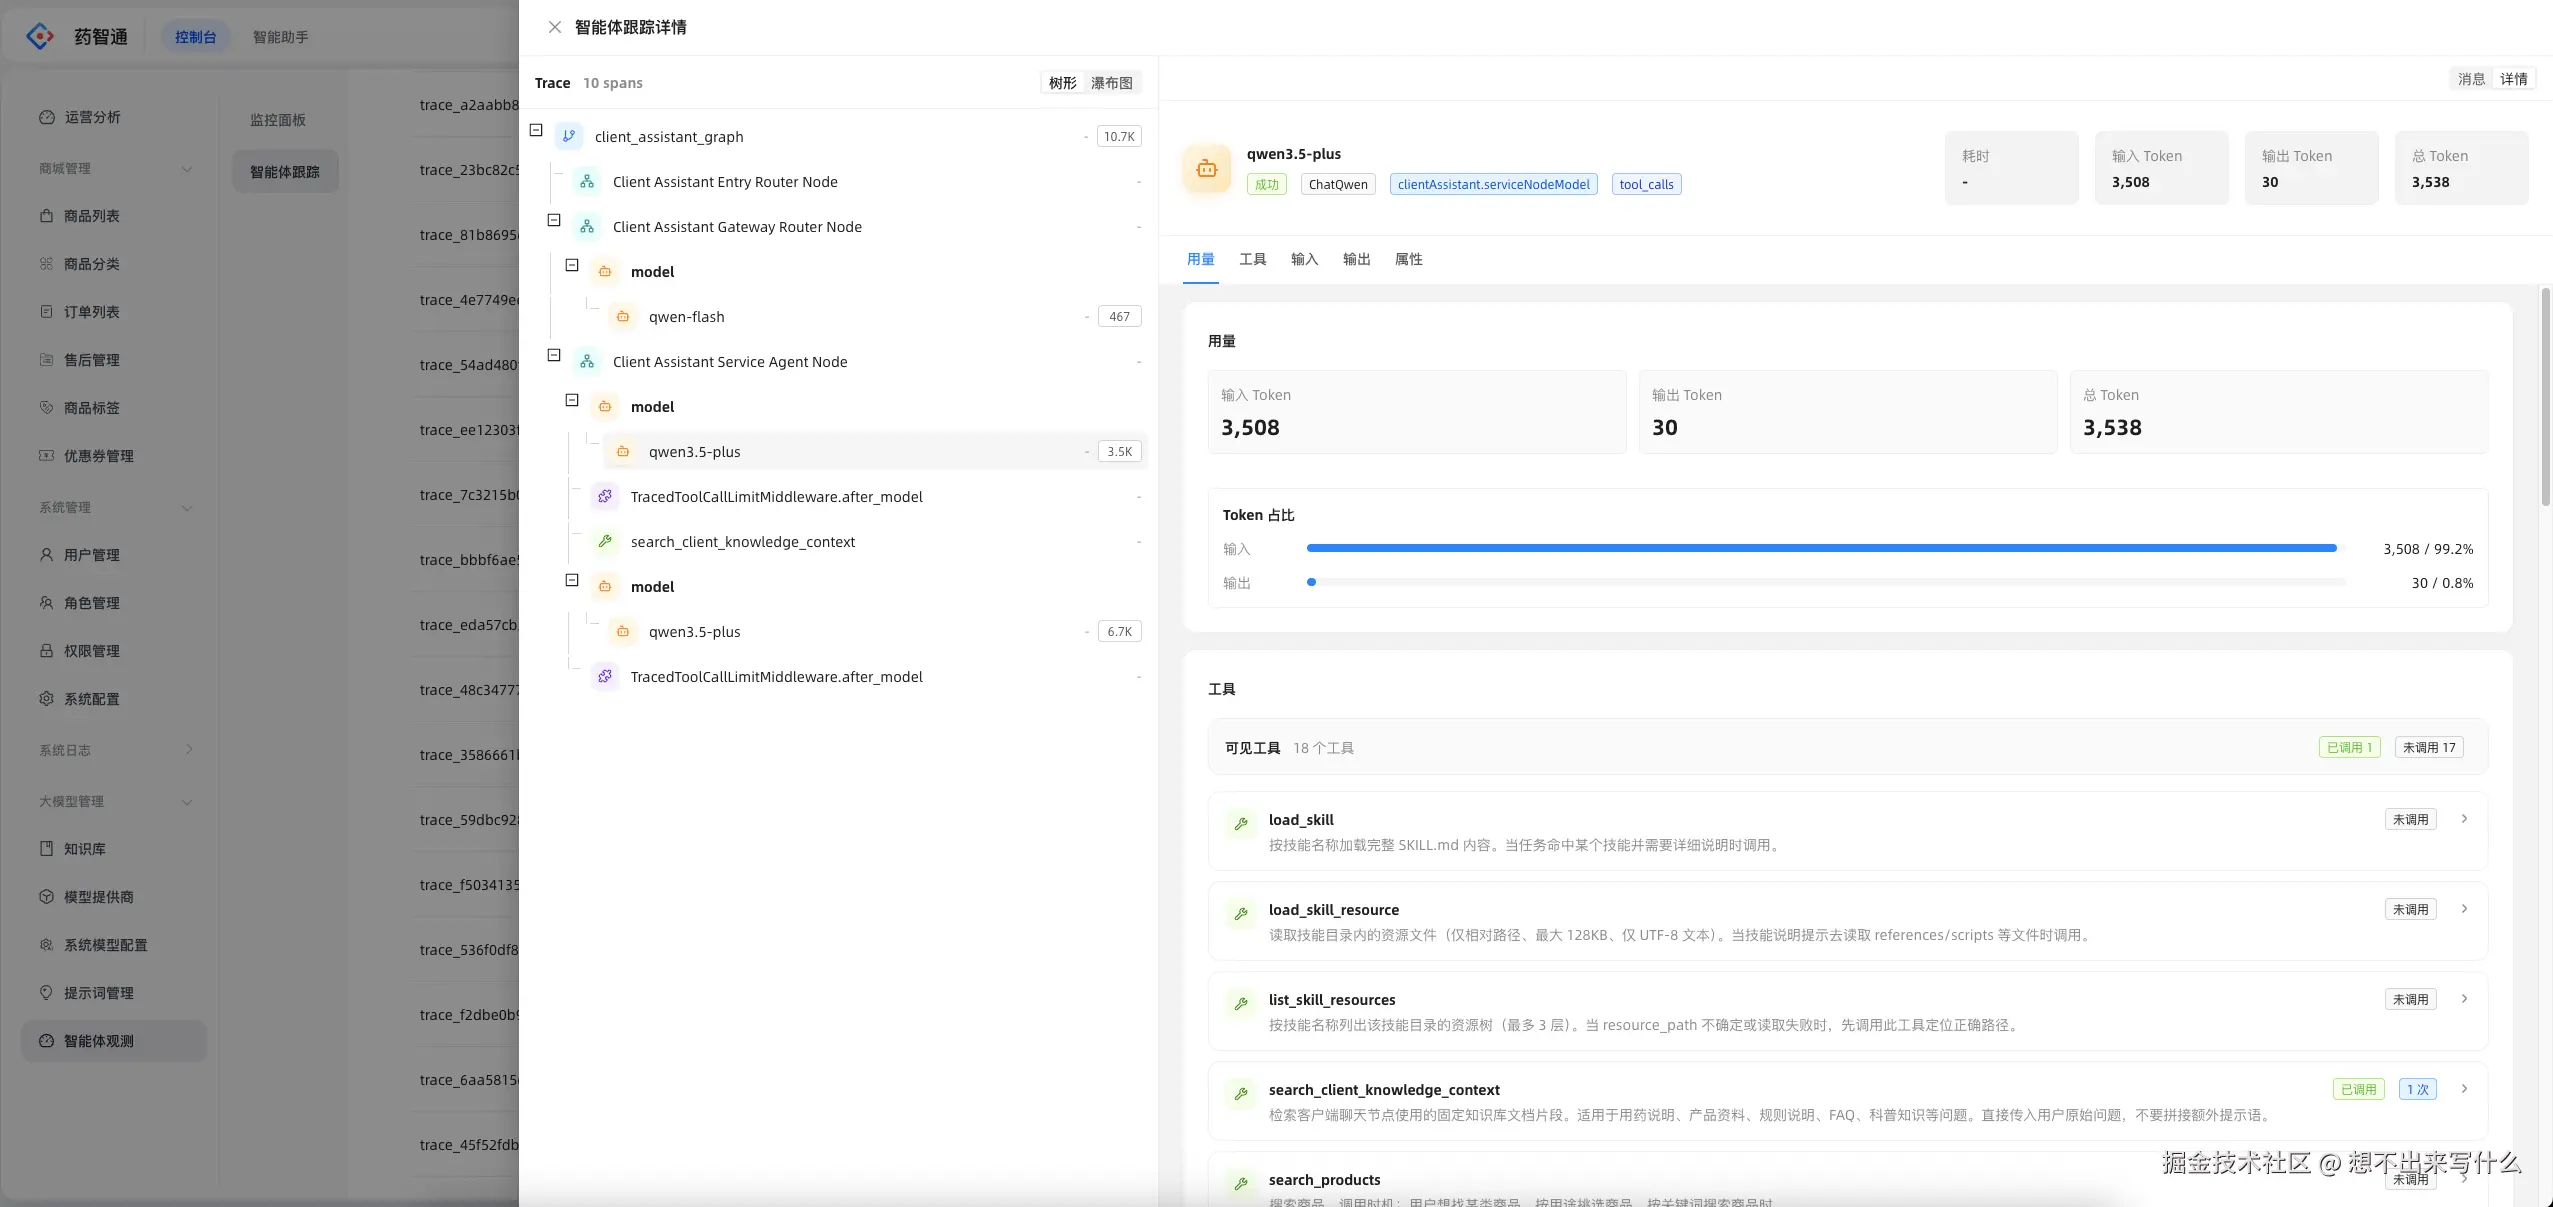Filter tools by 未调用 17 badge
2553x1207 pixels.
[2428, 747]
